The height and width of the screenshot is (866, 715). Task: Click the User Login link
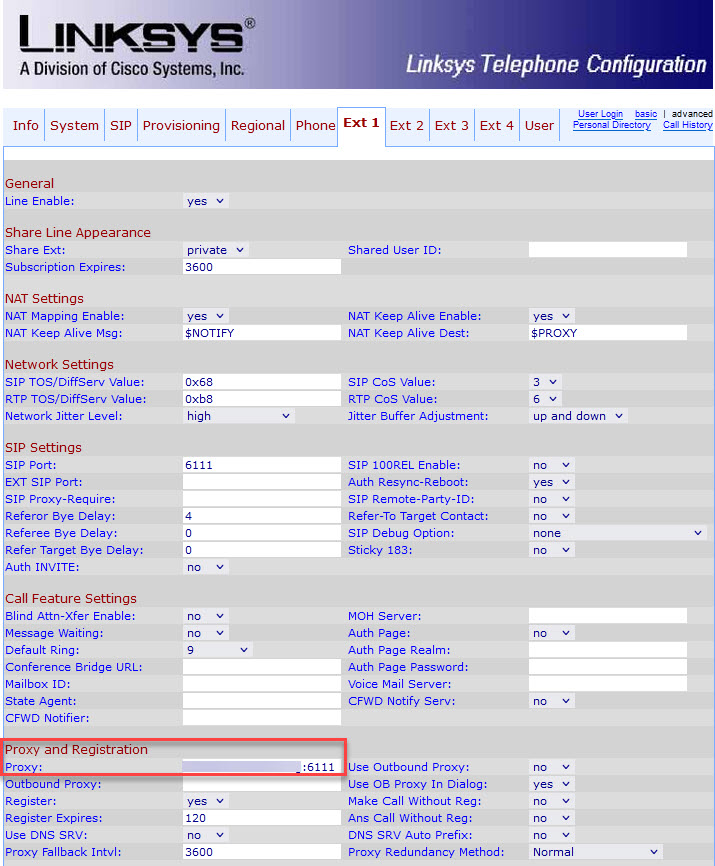pos(600,114)
